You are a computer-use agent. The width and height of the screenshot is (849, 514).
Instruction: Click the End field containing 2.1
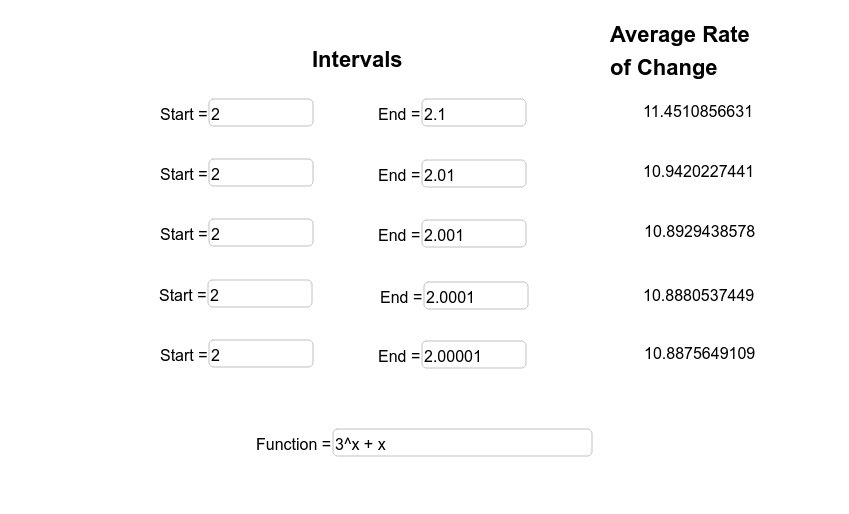click(x=474, y=113)
